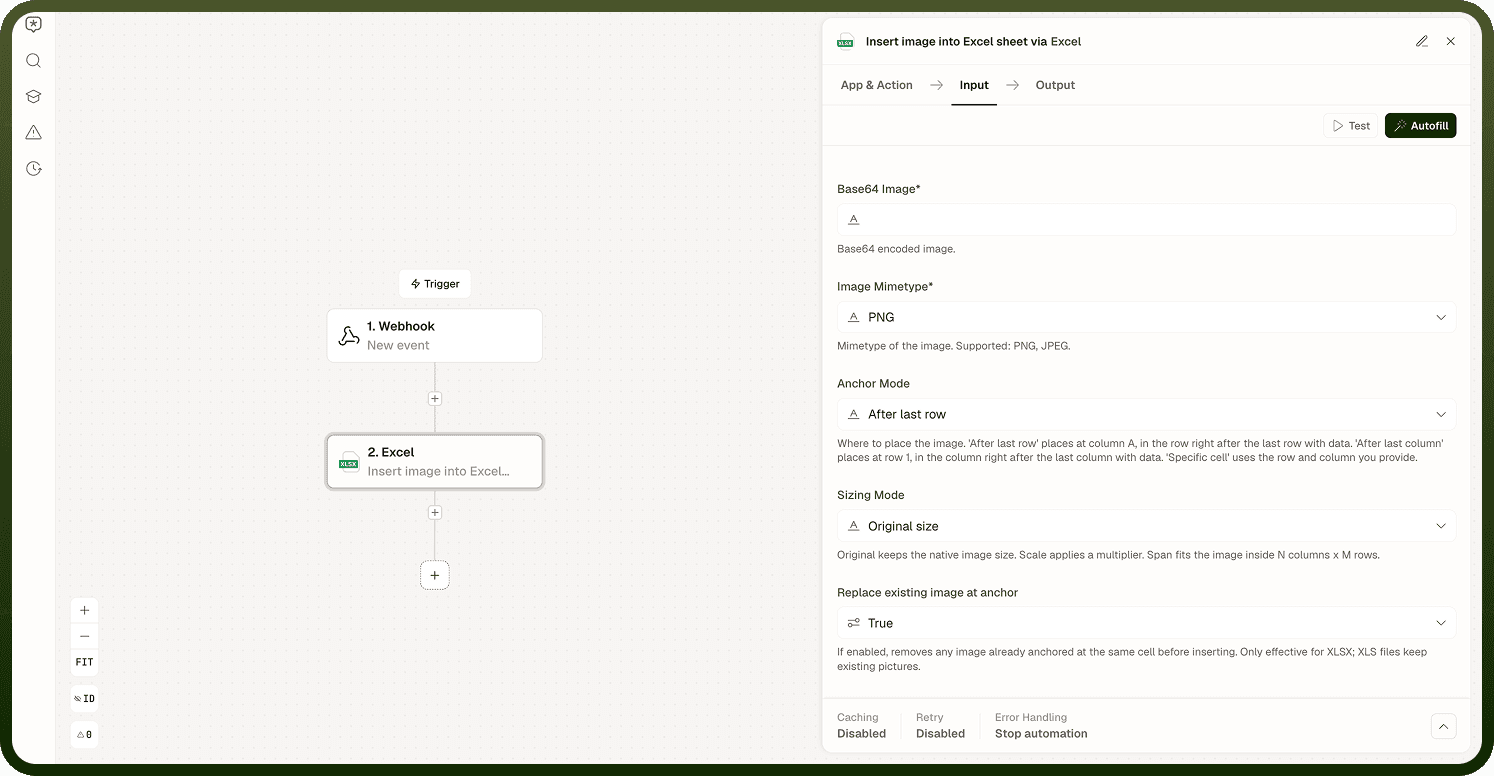Click the toggle-type icon beside True
This screenshot has width=1494, height=776.
[x=854, y=623]
